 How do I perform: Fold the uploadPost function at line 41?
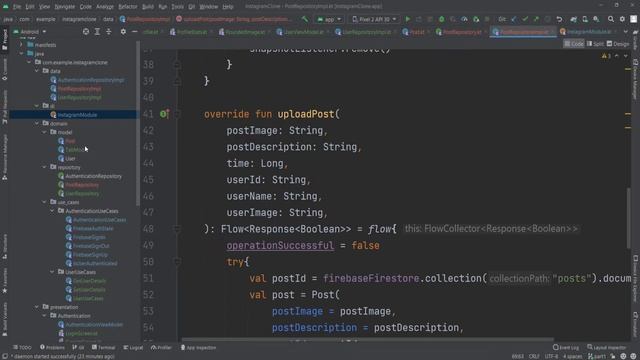pos(177,114)
